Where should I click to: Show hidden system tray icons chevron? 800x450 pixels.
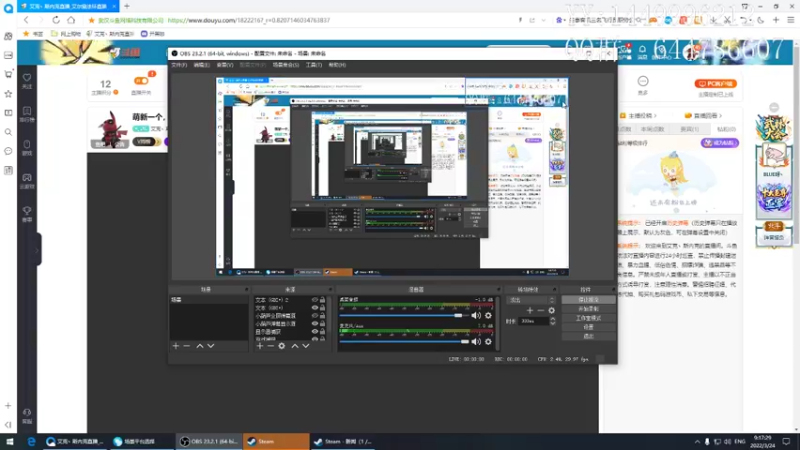(x=697, y=442)
